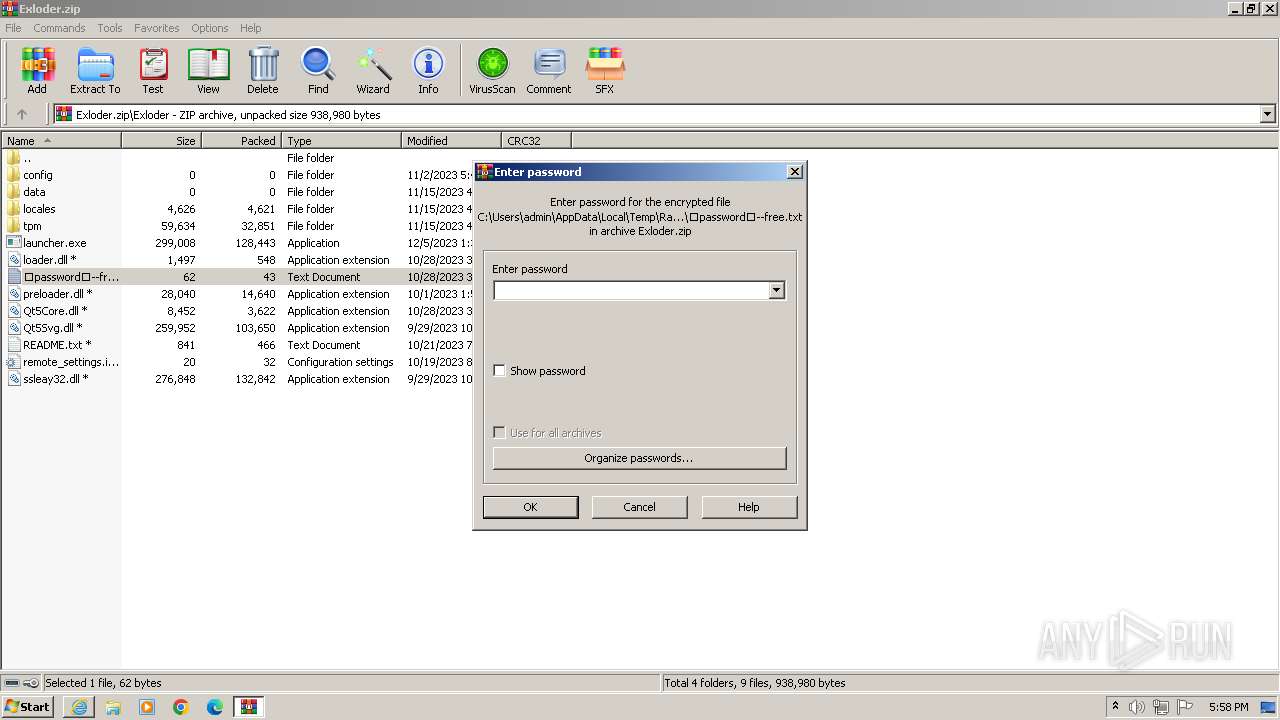Expand the address bar path dropdown
Image resolution: width=1280 pixels, height=720 pixels.
point(1267,114)
